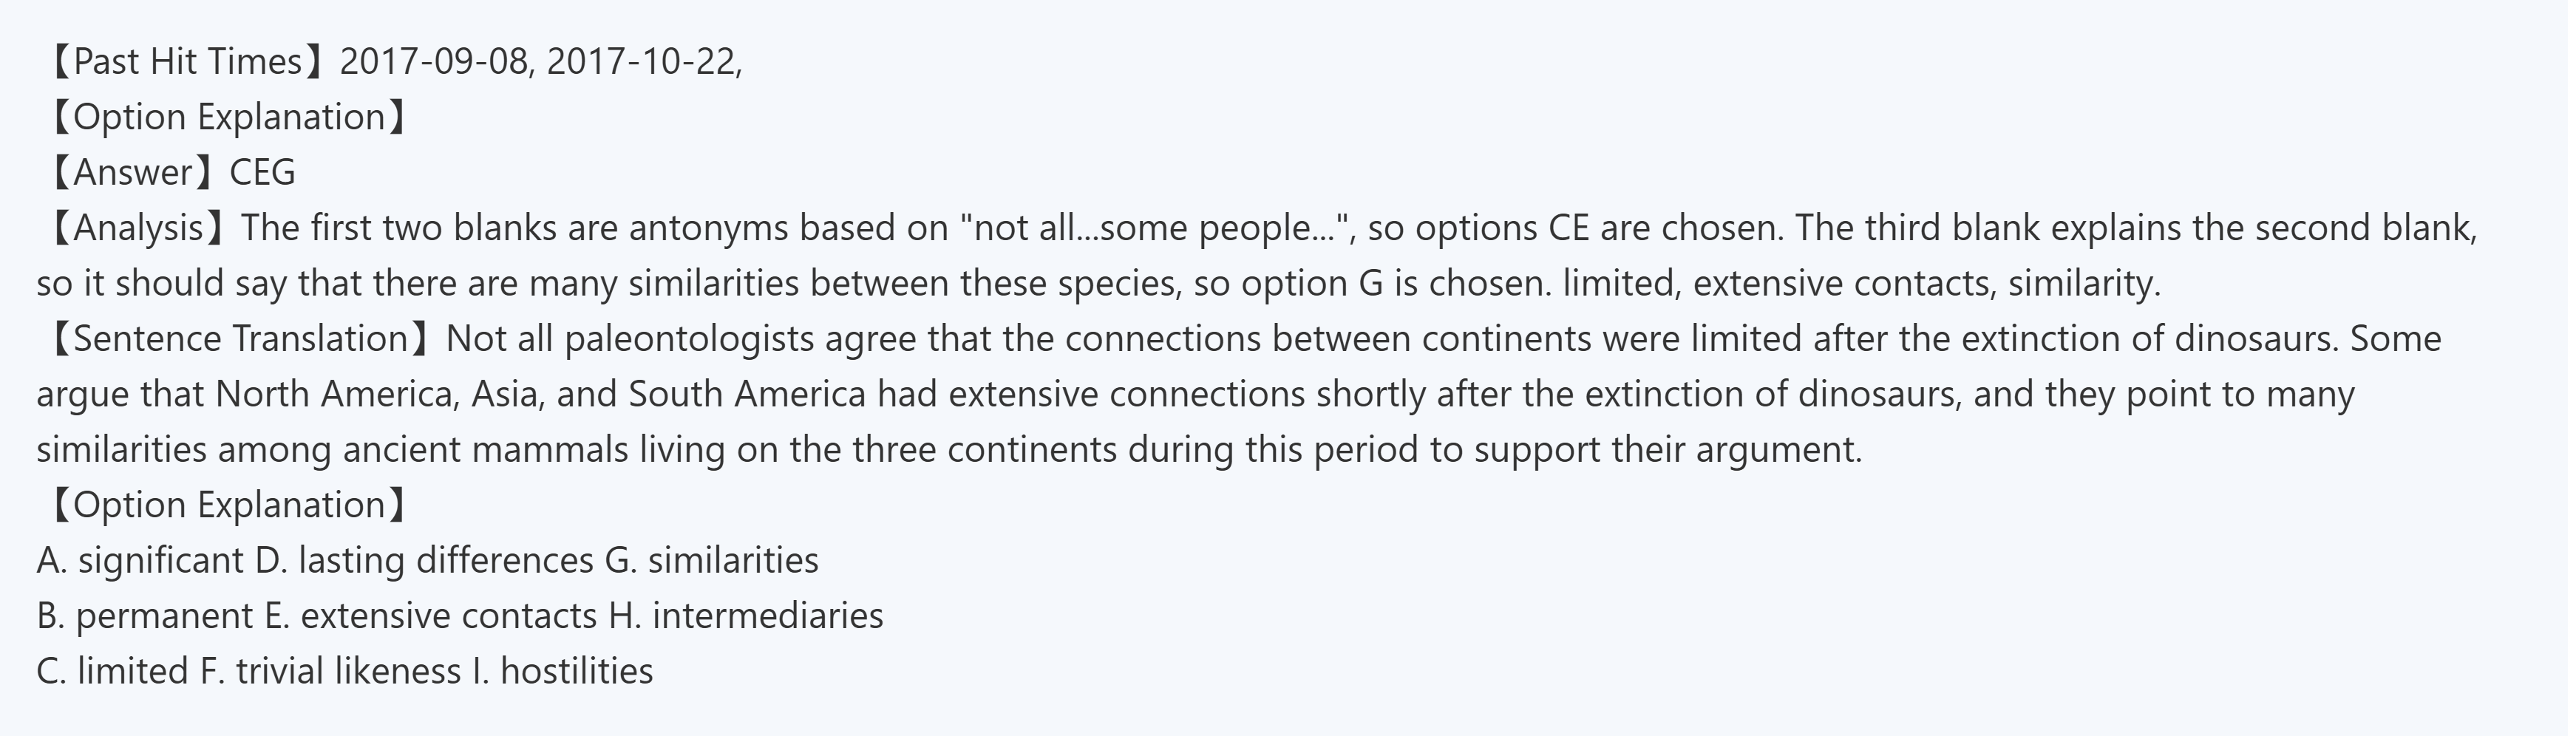The height and width of the screenshot is (736, 2576).
Task: Click the Past Hit Times label
Action: pos(187,62)
